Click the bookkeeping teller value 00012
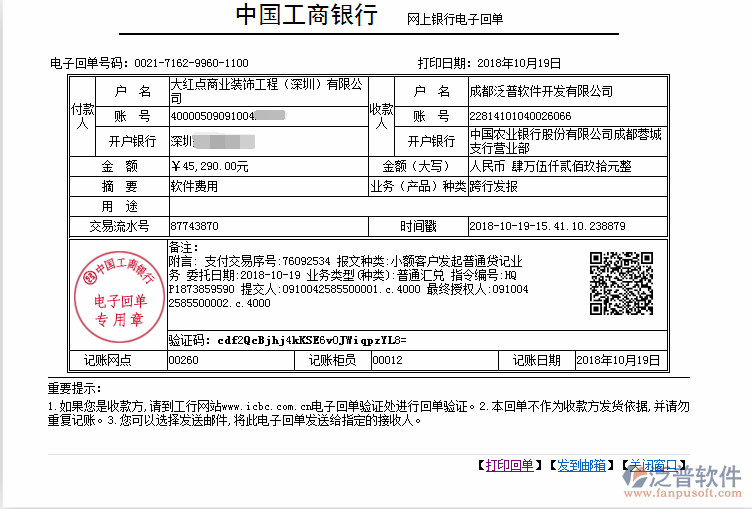 tap(388, 360)
